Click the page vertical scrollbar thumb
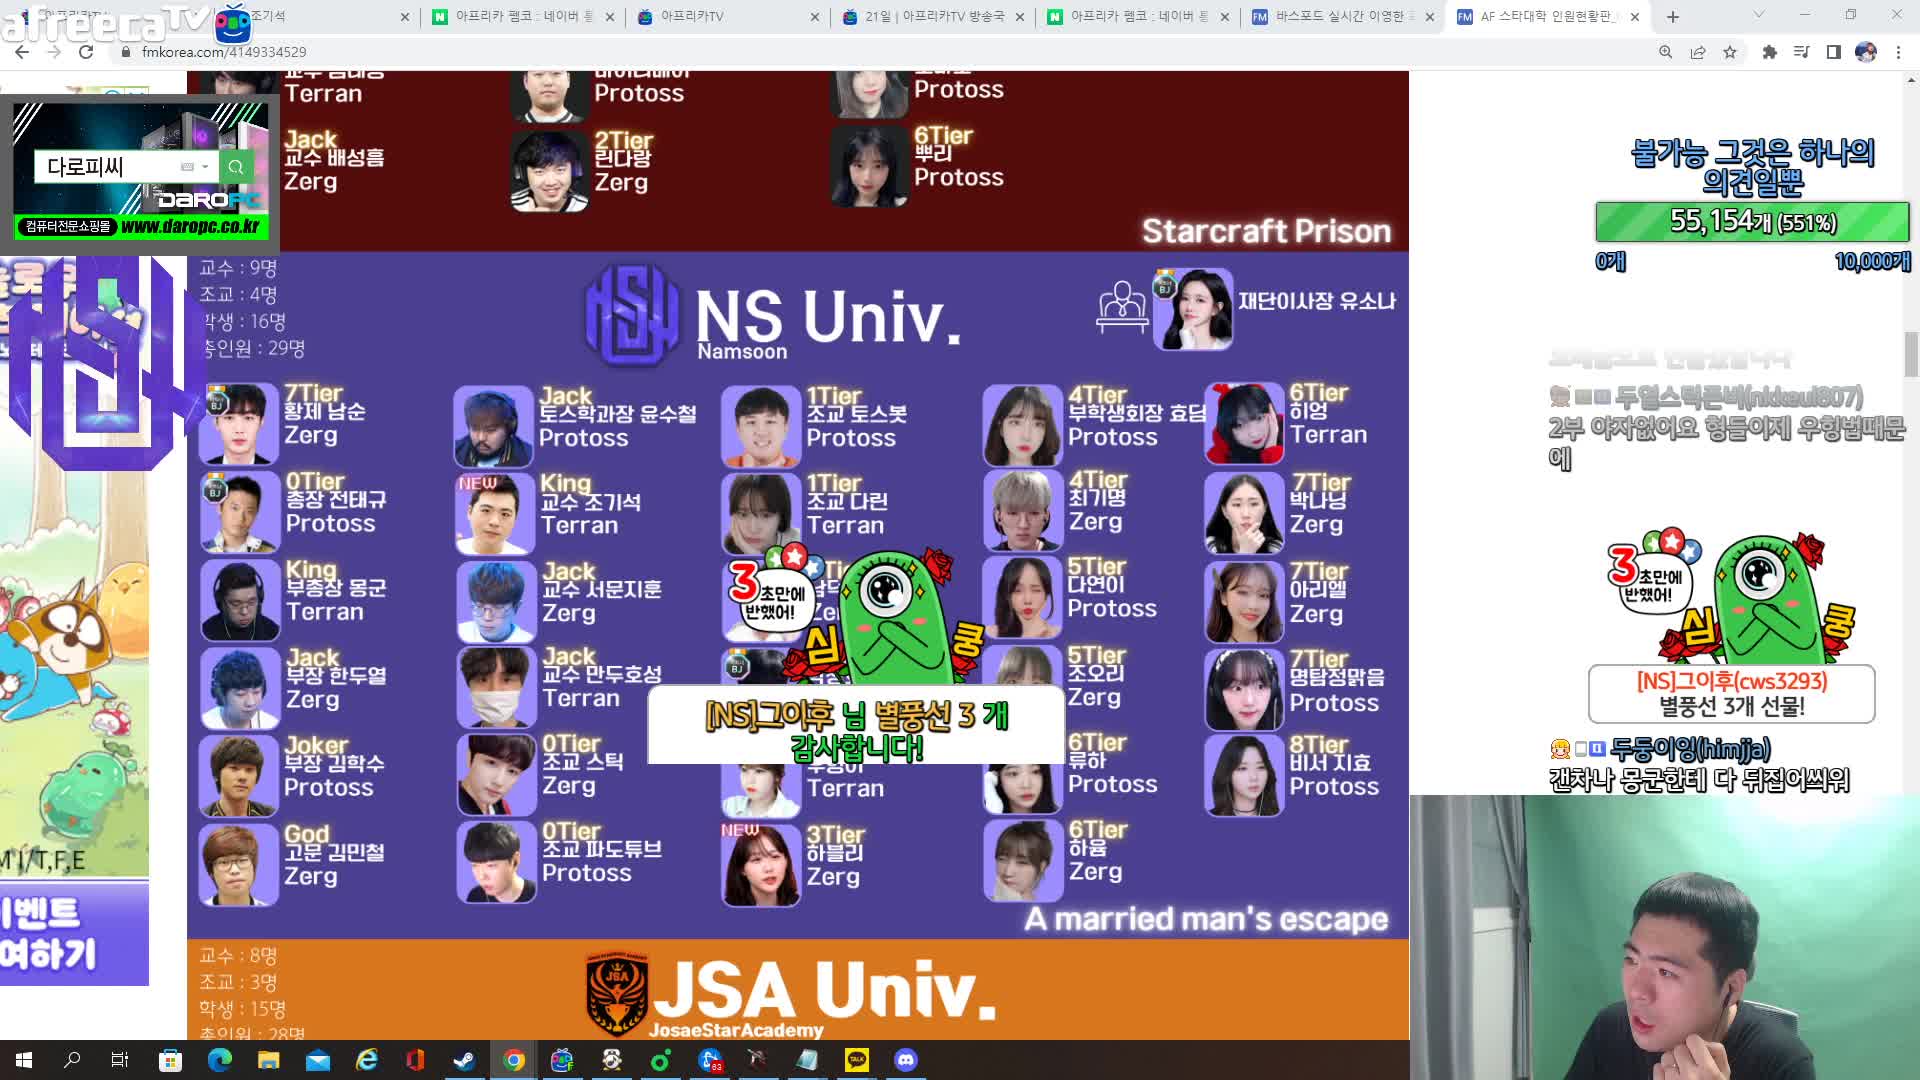This screenshot has height=1080, width=1920. (1911, 355)
